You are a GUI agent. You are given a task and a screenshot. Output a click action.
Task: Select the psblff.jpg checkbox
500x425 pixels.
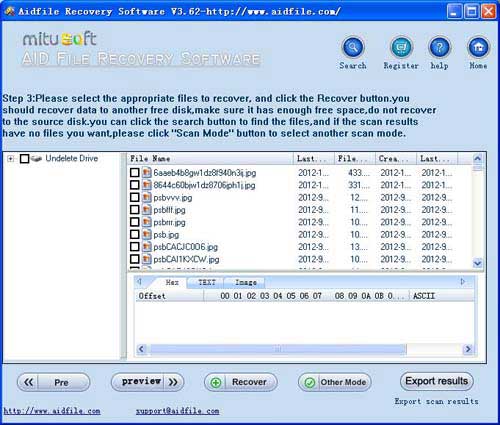(x=135, y=210)
